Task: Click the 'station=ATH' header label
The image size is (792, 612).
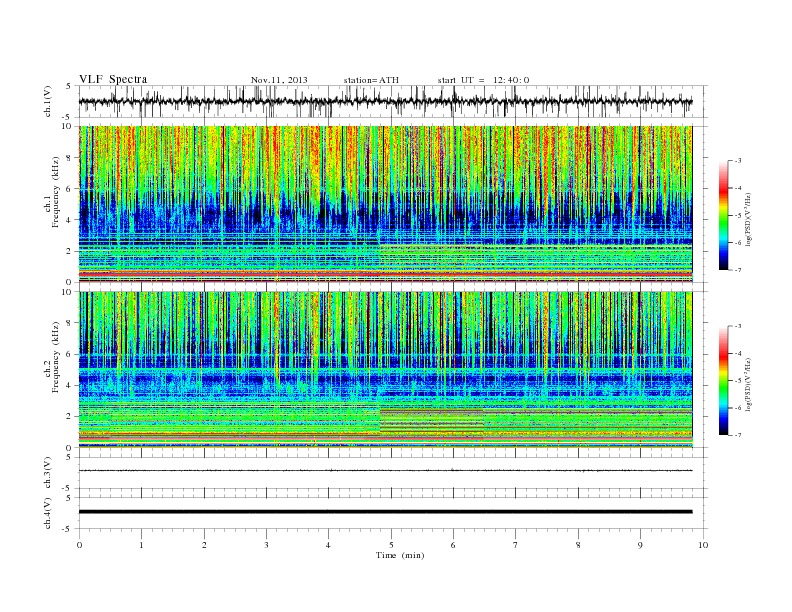Action: [371, 80]
